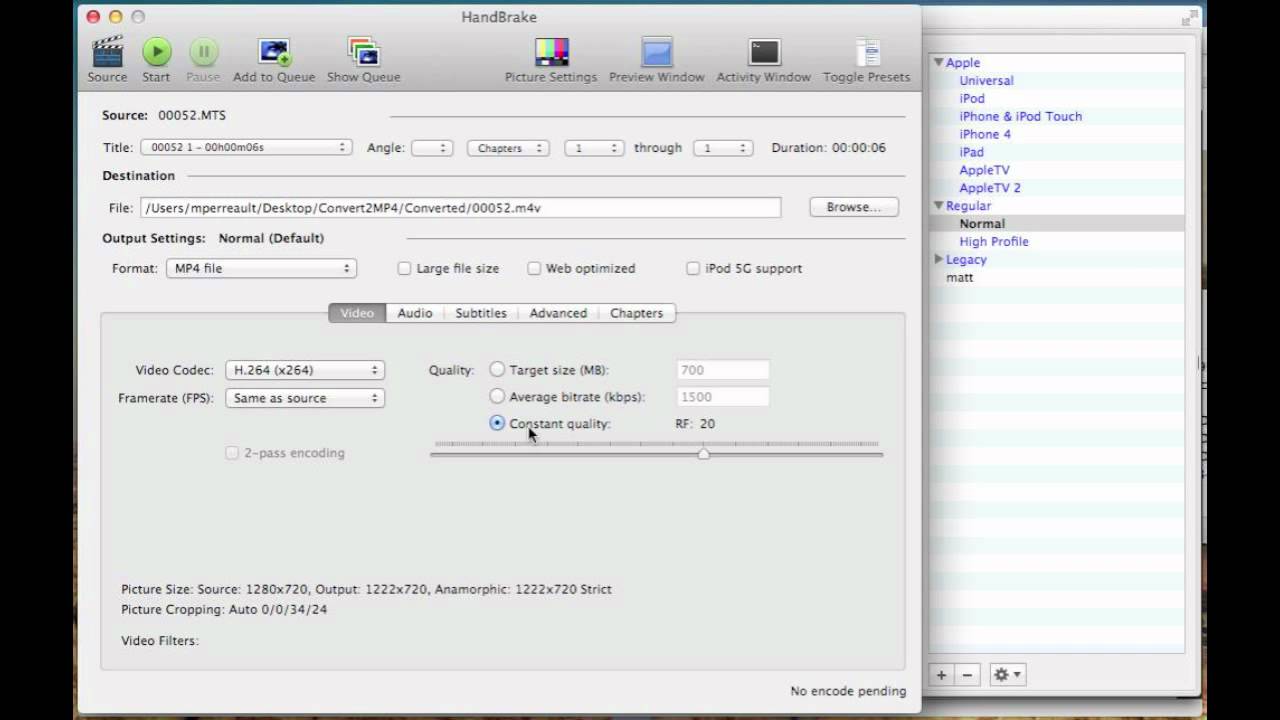Viewport: 1280px width, 720px height.
Task: Enable Large file size checkbox
Action: click(x=404, y=268)
